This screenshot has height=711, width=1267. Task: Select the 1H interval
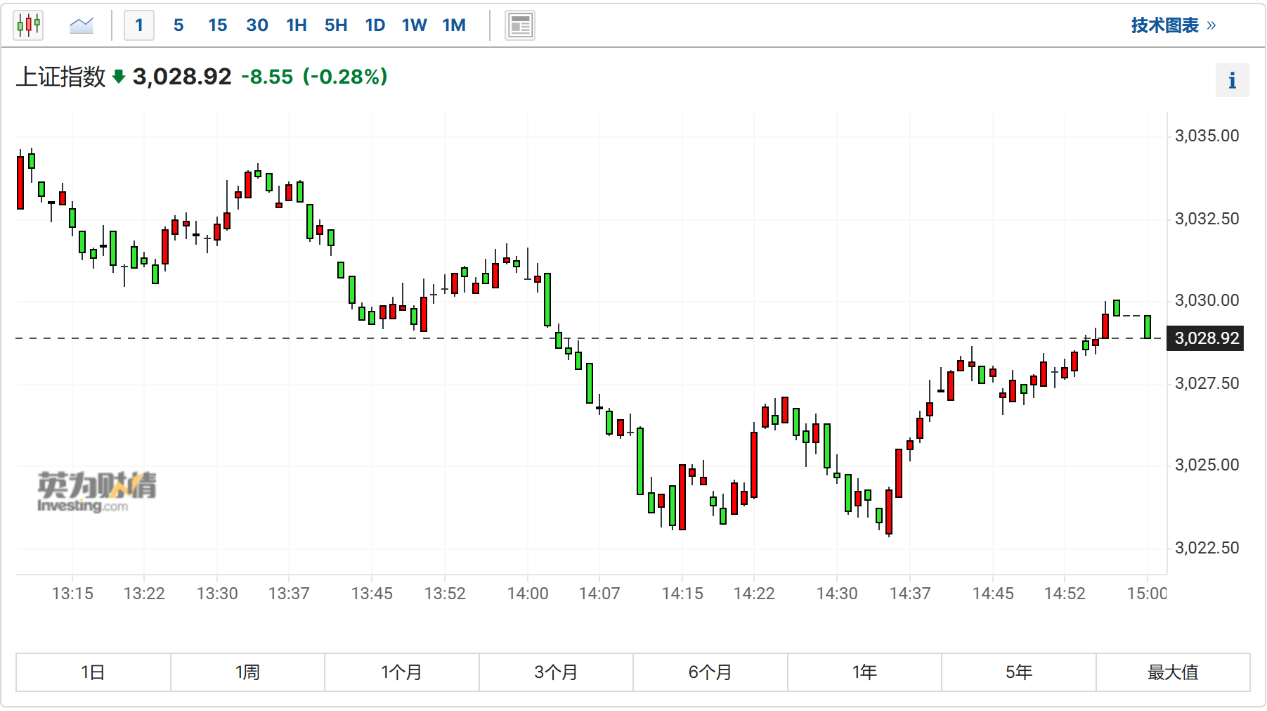[x=296, y=25]
